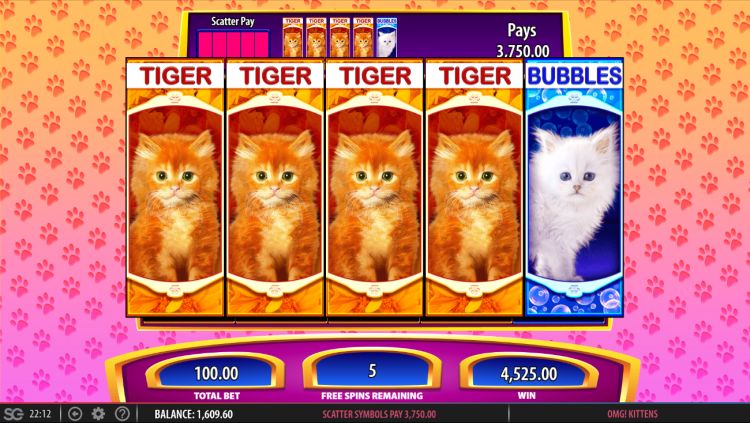
Task: Open the help question mark icon
Action: [122, 414]
